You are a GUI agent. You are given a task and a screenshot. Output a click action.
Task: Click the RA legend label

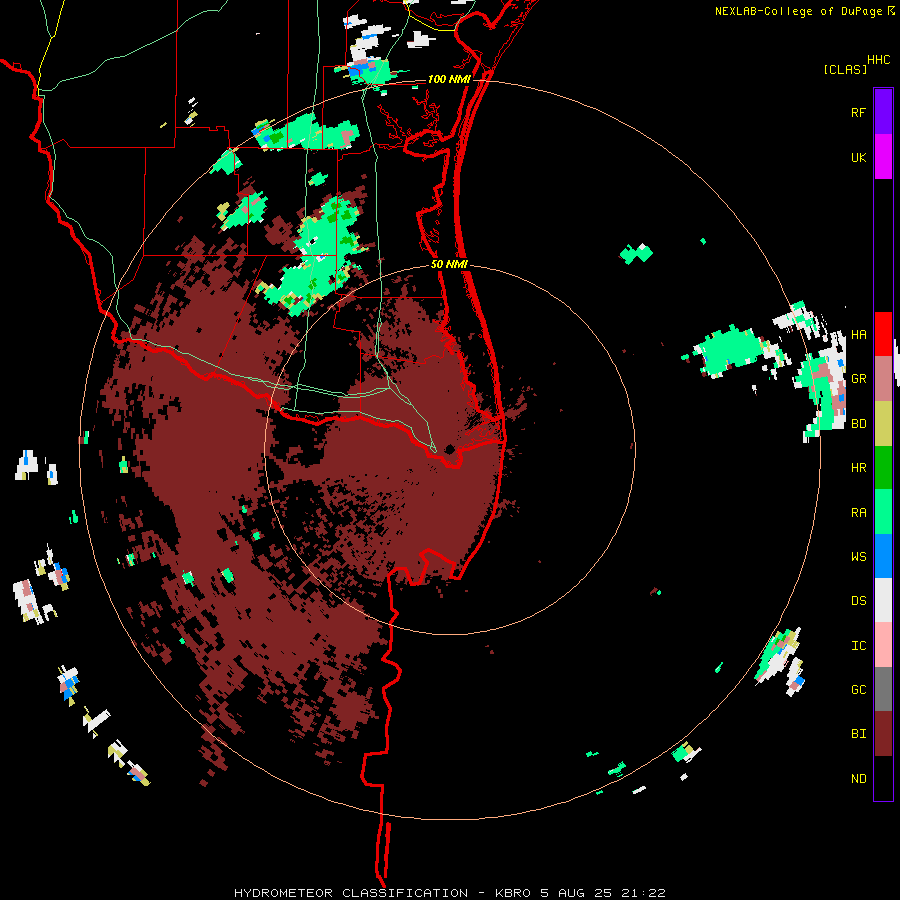[858, 513]
